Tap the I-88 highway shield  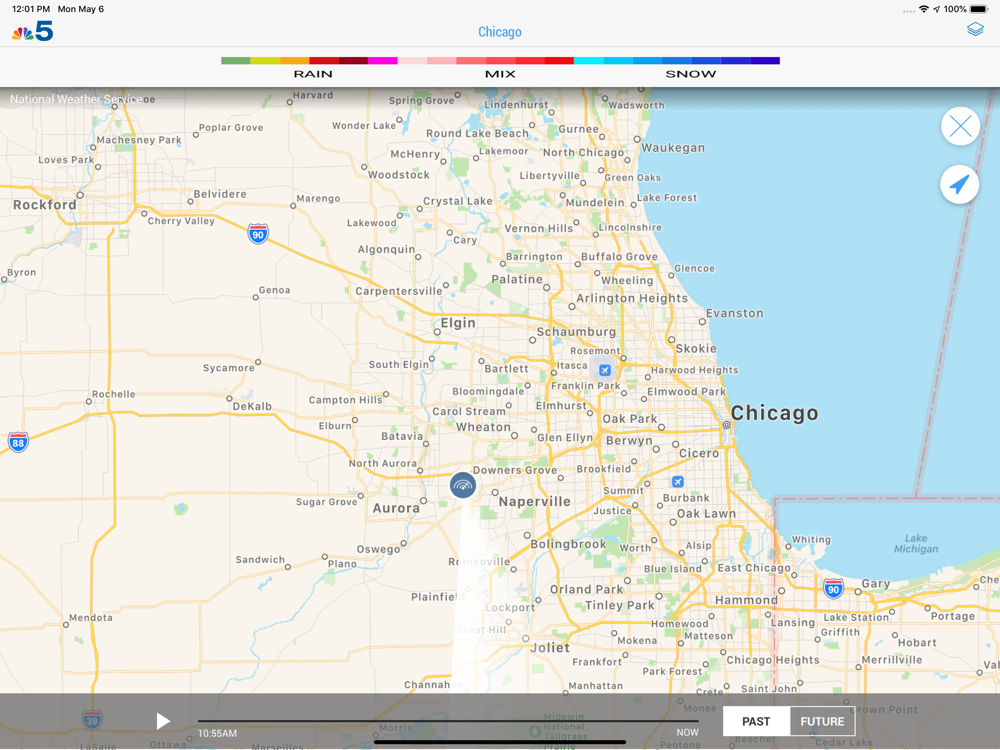point(18,441)
